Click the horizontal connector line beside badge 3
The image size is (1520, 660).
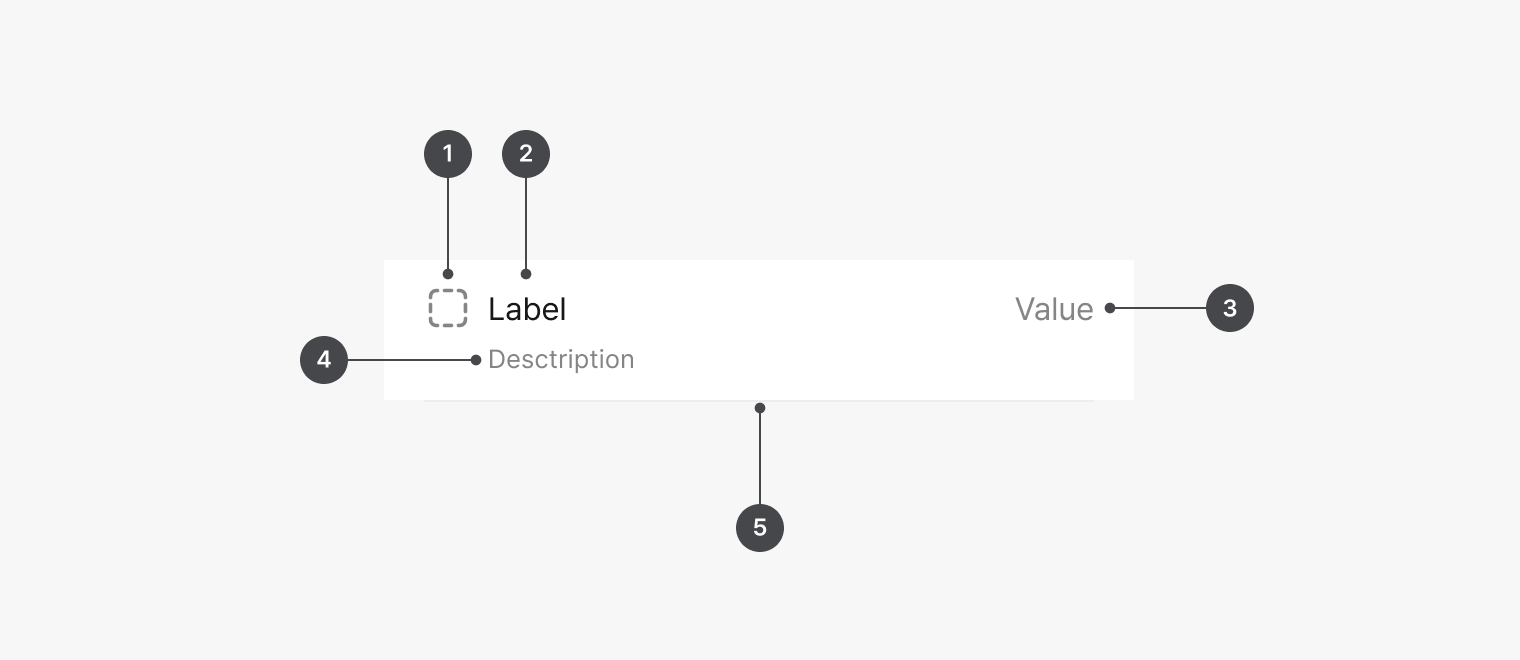(1160, 309)
